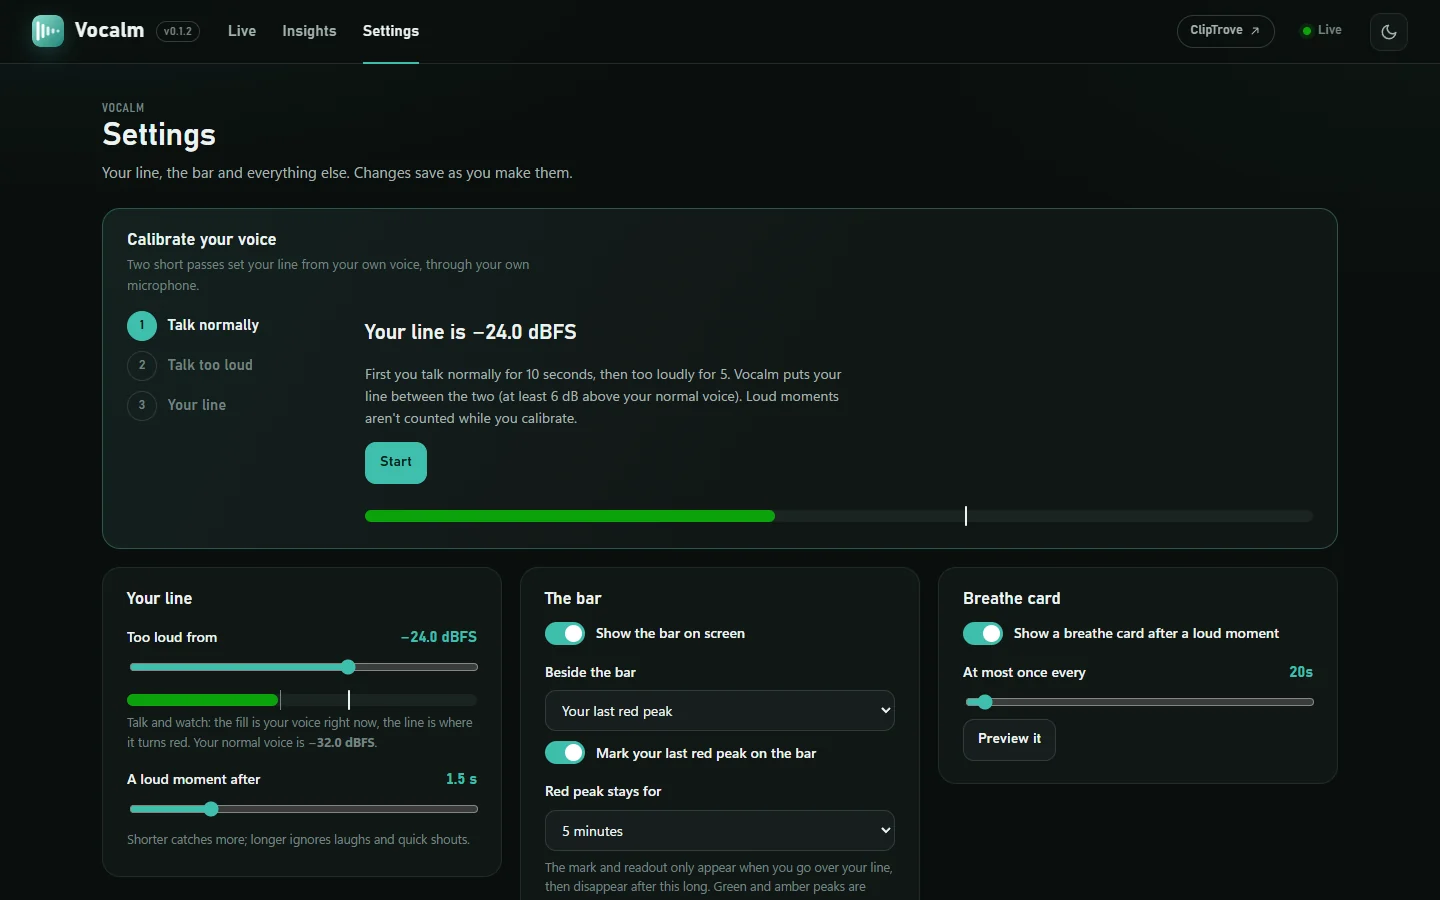The height and width of the screenshot is (900, 1440).
Task: Open the ClipTrove external link
Action: [x=1225, y=31]
